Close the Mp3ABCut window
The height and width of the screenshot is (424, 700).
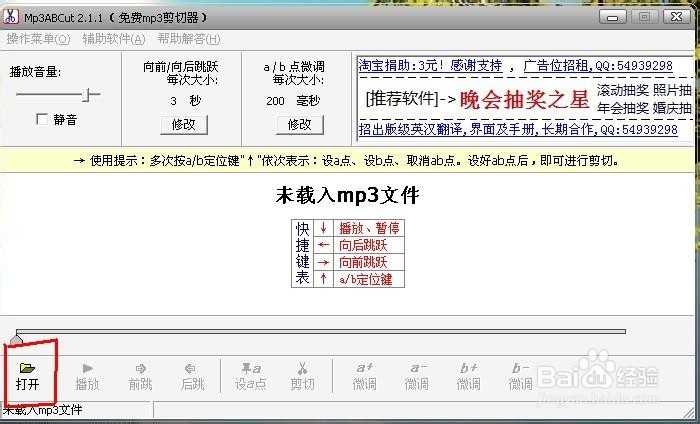pos(676,17)
